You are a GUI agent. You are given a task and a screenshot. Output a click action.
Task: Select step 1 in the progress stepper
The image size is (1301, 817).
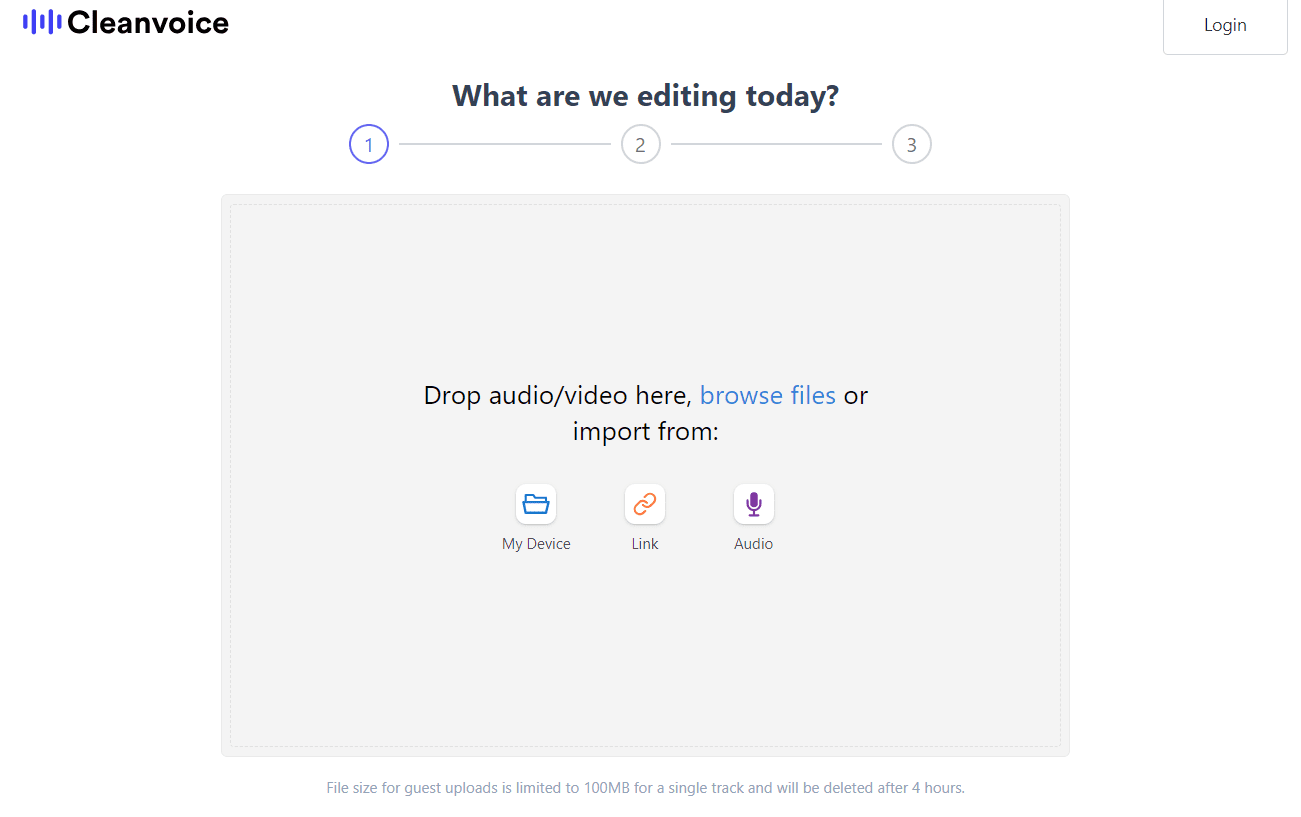coord(369,145)
